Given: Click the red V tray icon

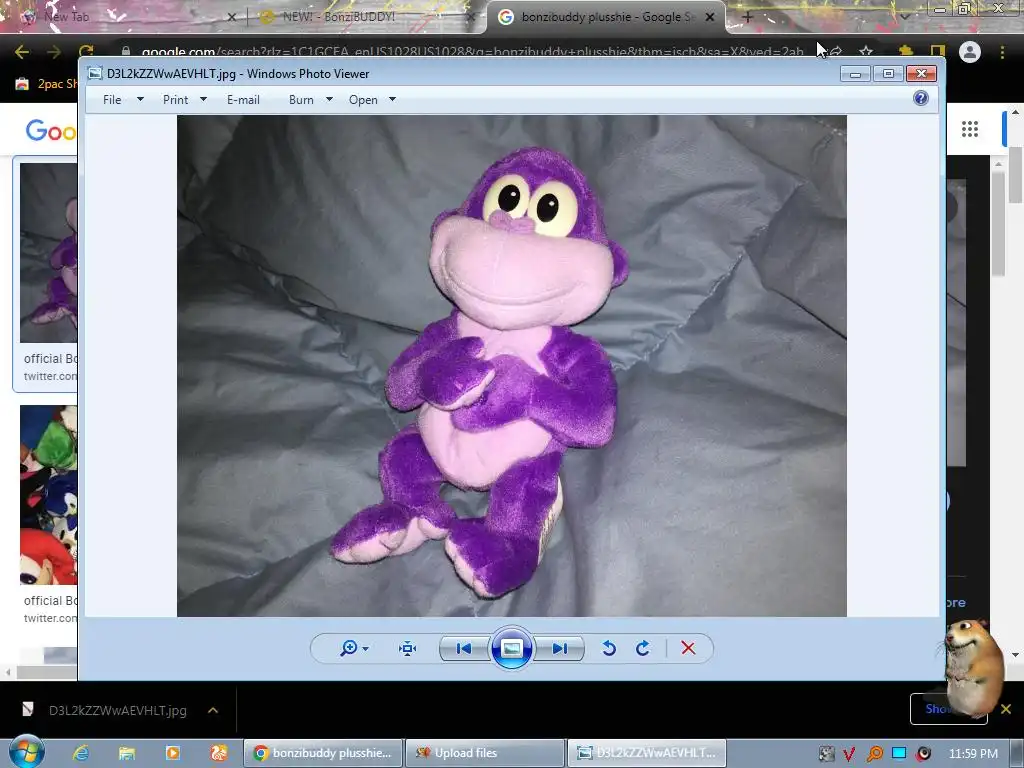Looking at the screenshot, I should coord(849,754).
